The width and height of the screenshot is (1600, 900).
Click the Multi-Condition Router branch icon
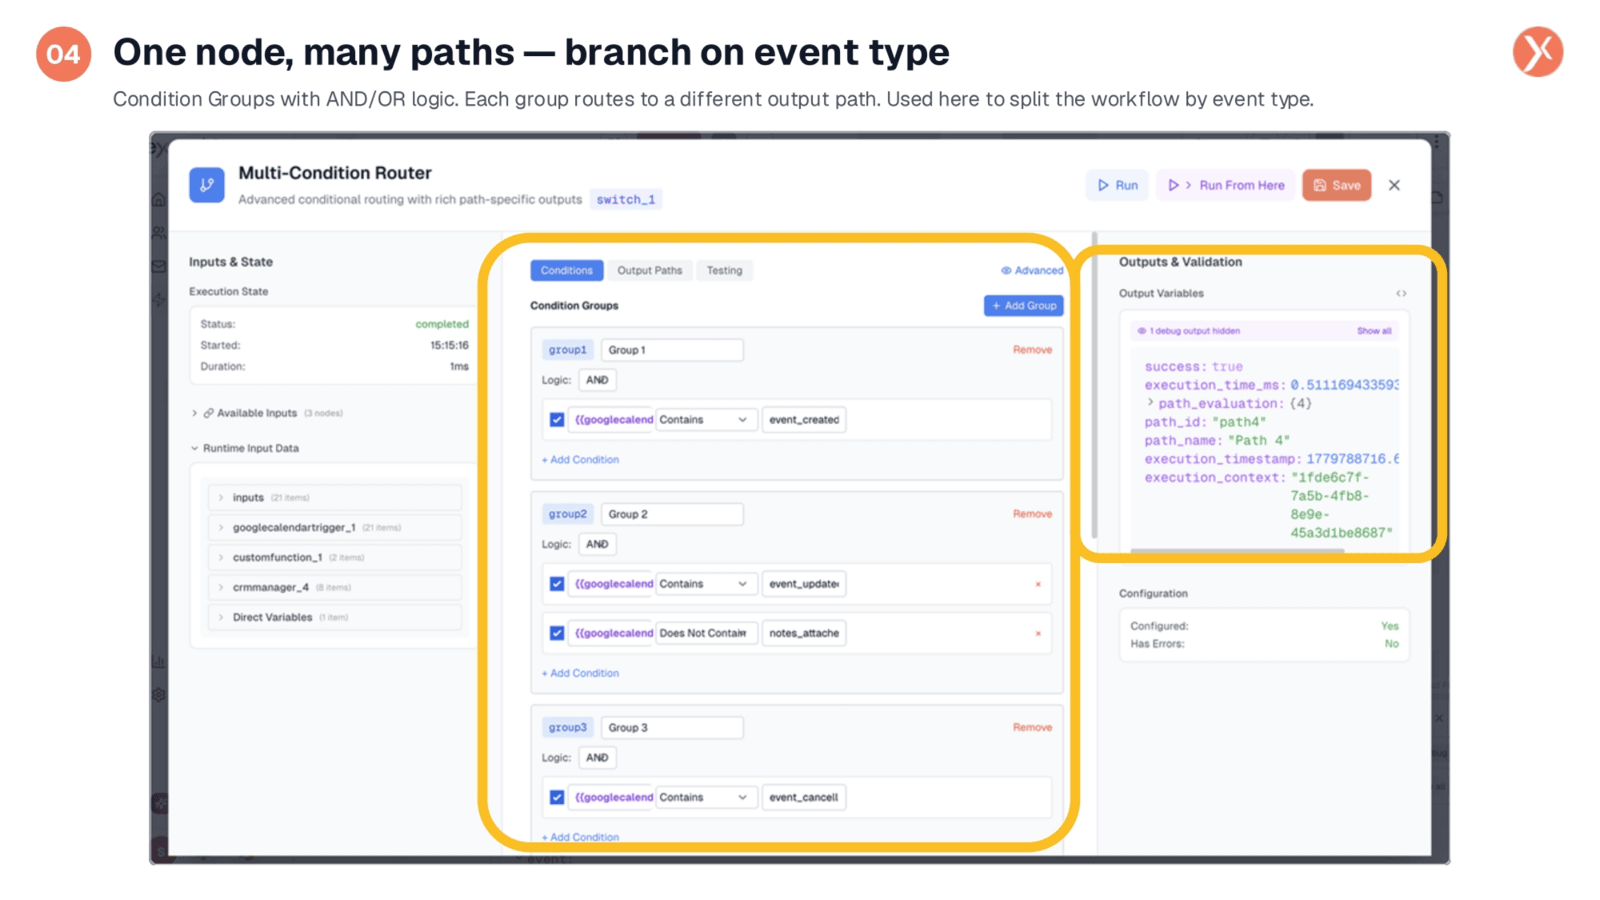[206, 185]
